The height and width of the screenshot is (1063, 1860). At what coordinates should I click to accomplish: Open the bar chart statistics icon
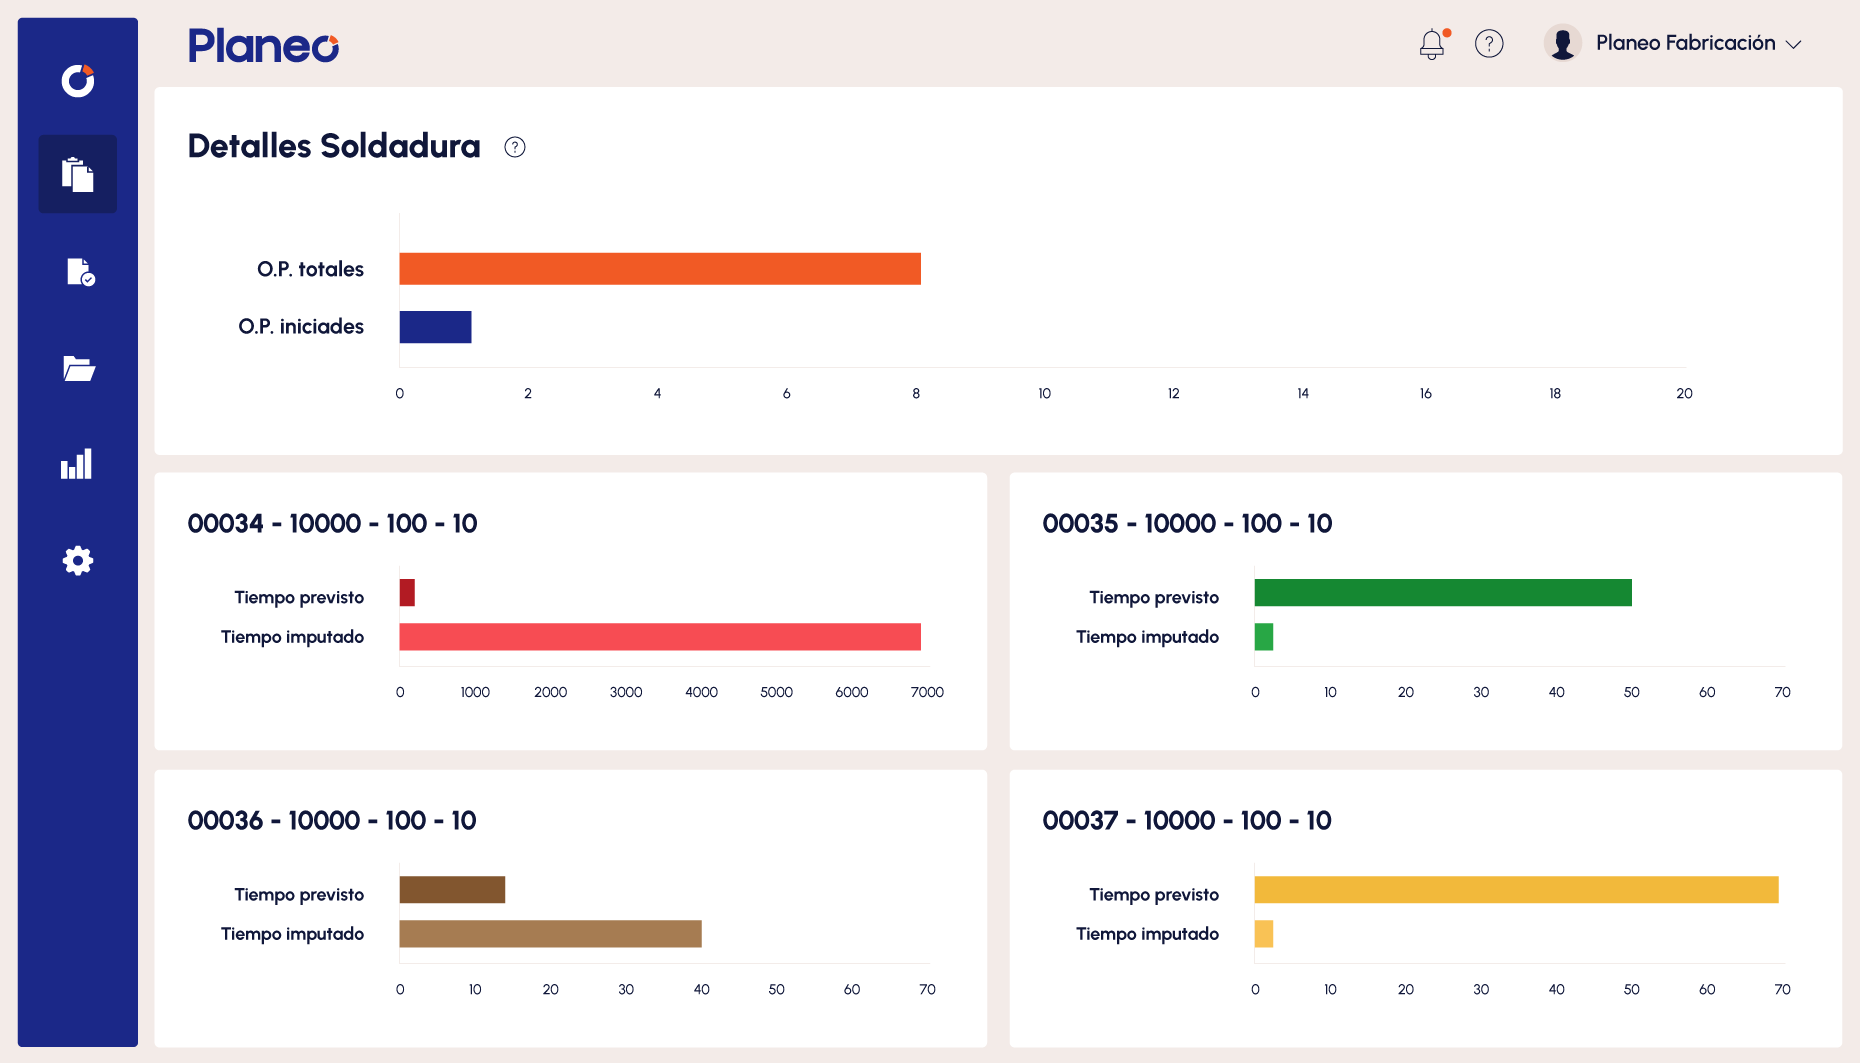(x=77, y=464)
